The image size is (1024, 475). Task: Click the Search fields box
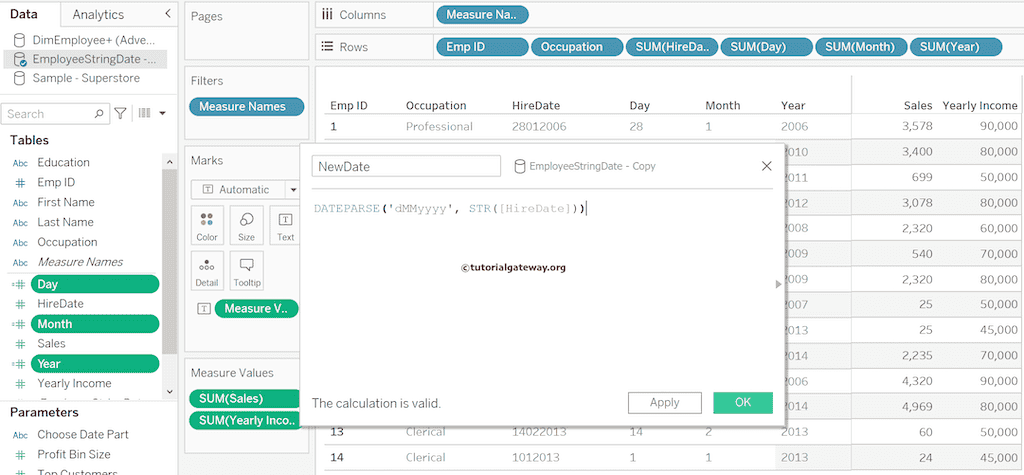55,114
